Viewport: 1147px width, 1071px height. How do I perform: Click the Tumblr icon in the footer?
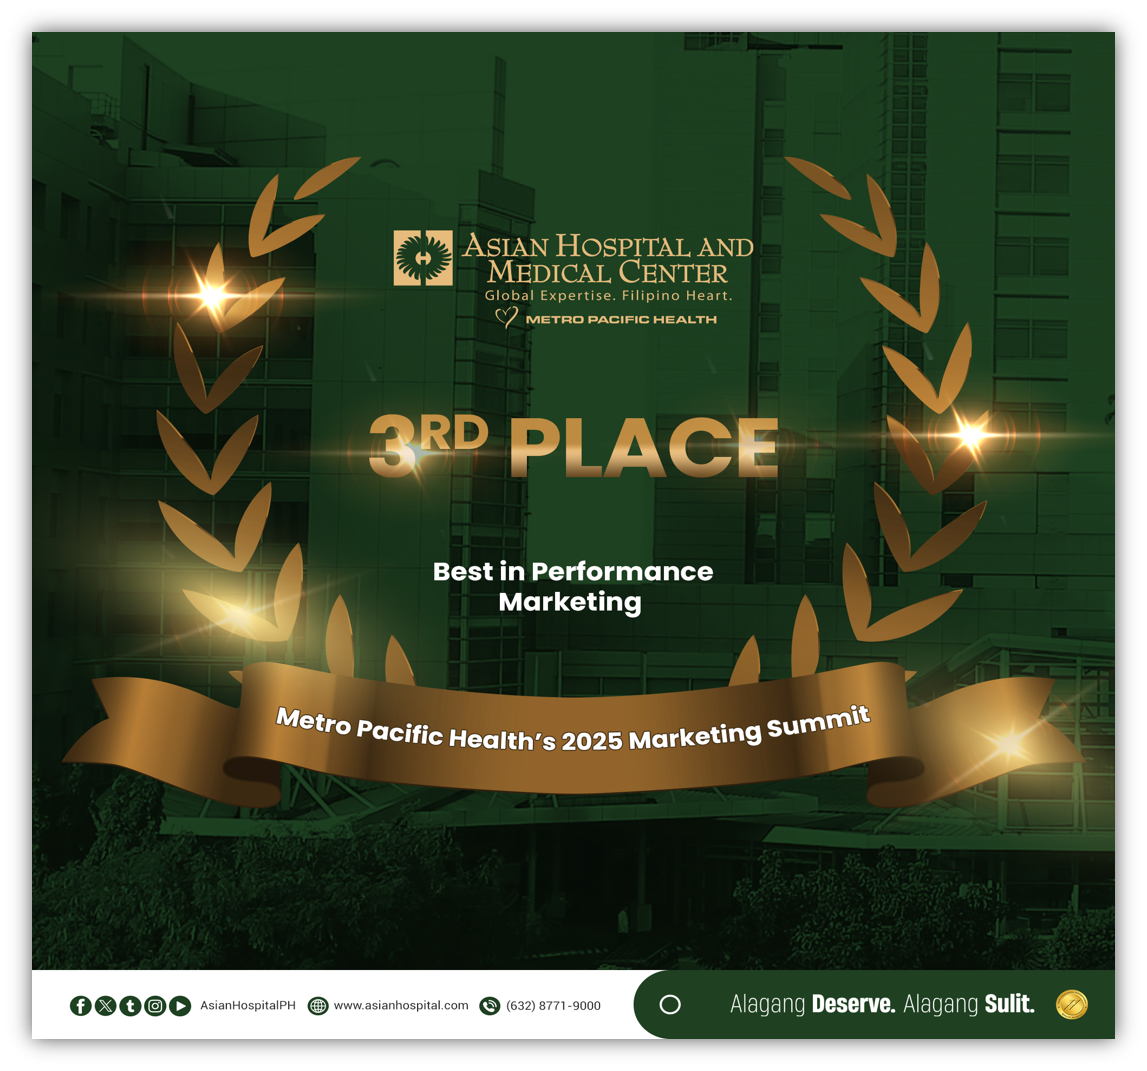point(130,1006)
